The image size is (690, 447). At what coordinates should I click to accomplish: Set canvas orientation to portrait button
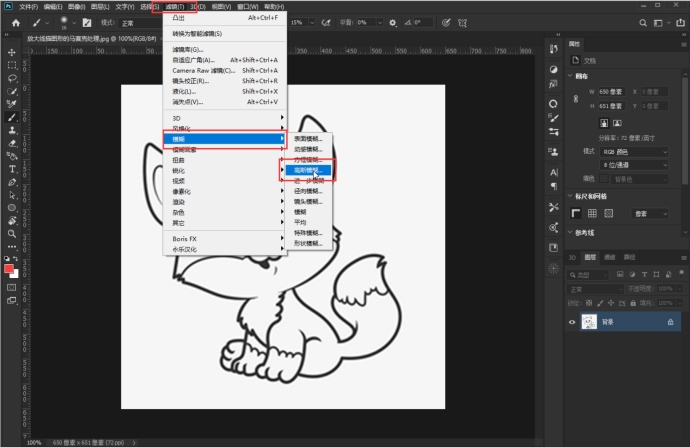coord(604,123)
